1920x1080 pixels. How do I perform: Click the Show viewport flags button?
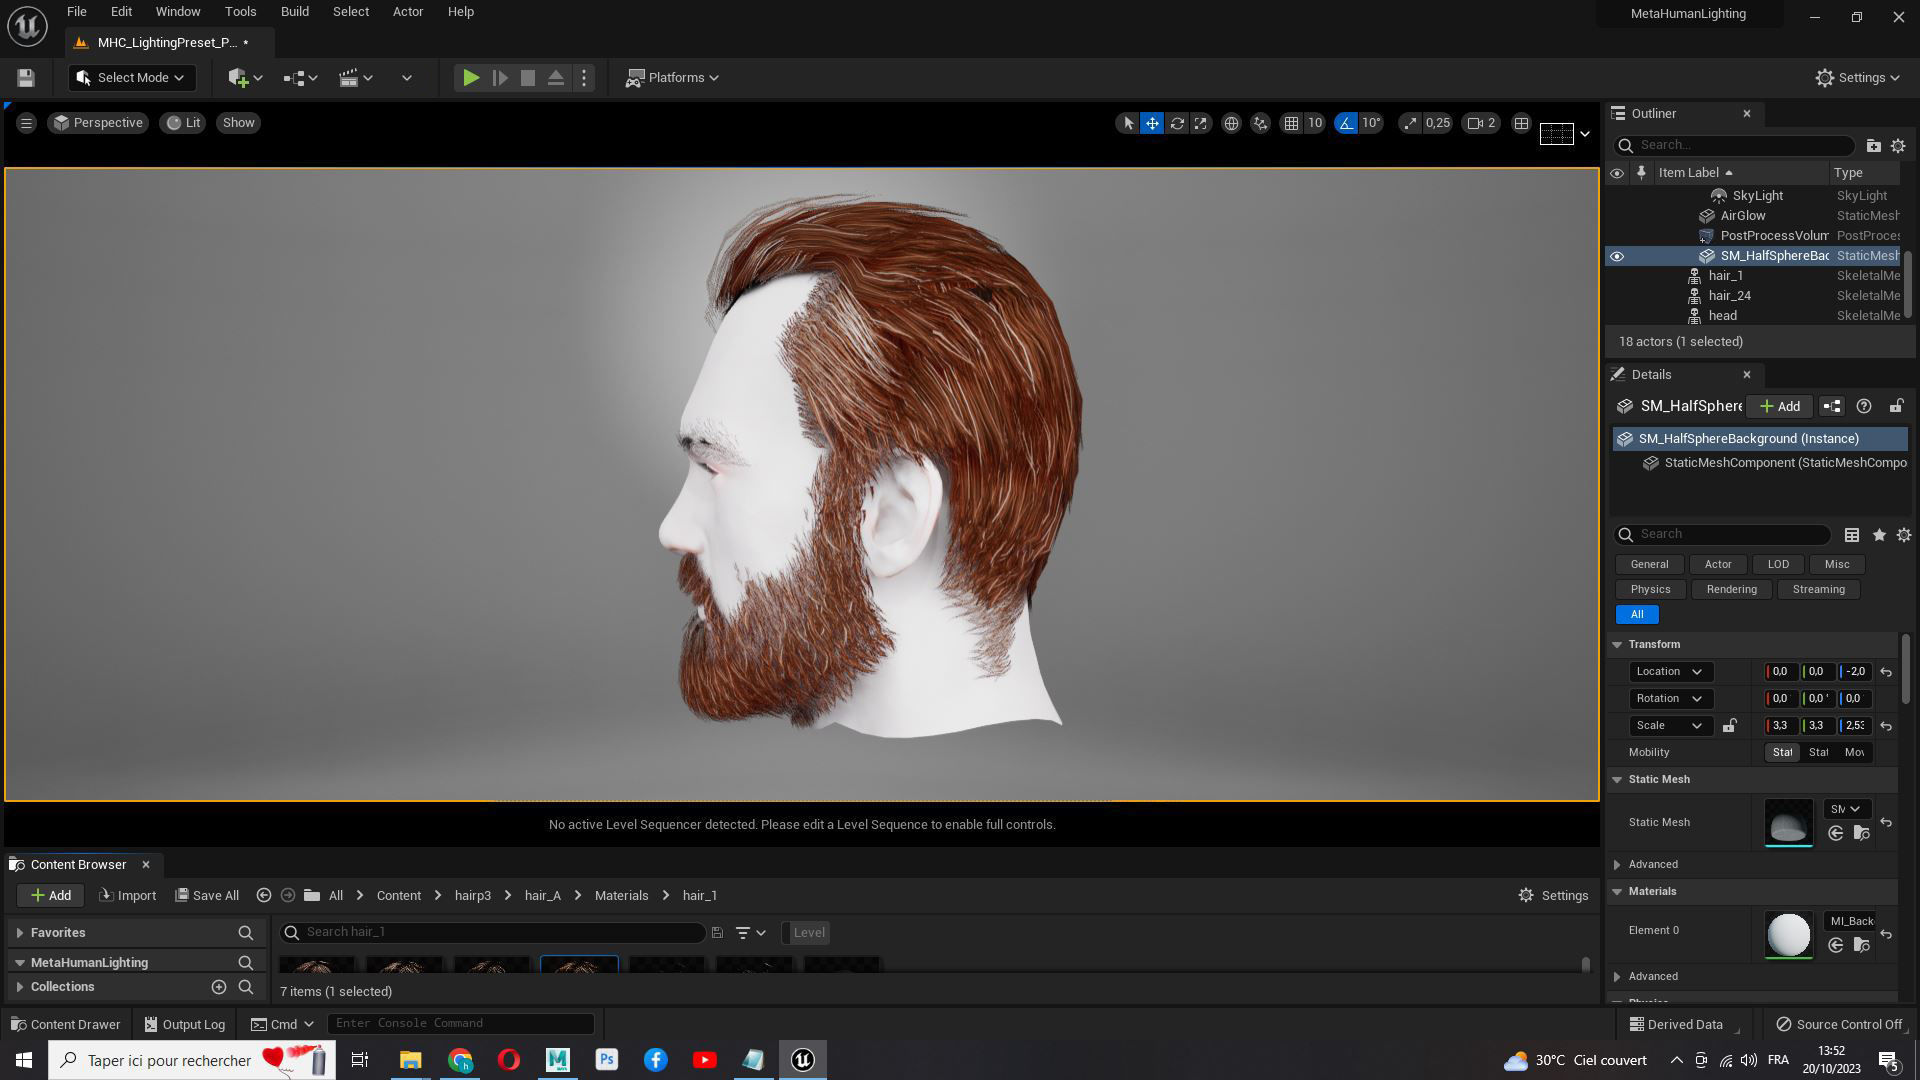point(238,123)
